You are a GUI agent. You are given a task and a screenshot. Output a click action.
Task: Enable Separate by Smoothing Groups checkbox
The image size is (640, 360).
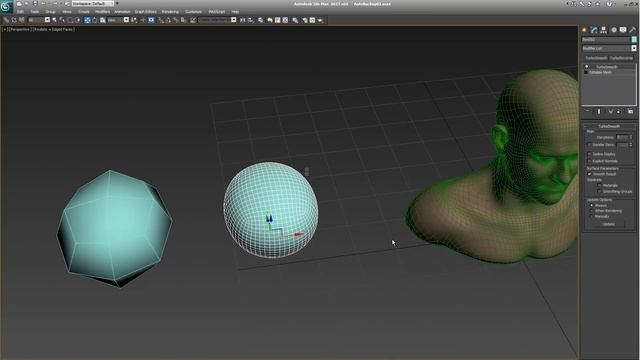[599, 191]
